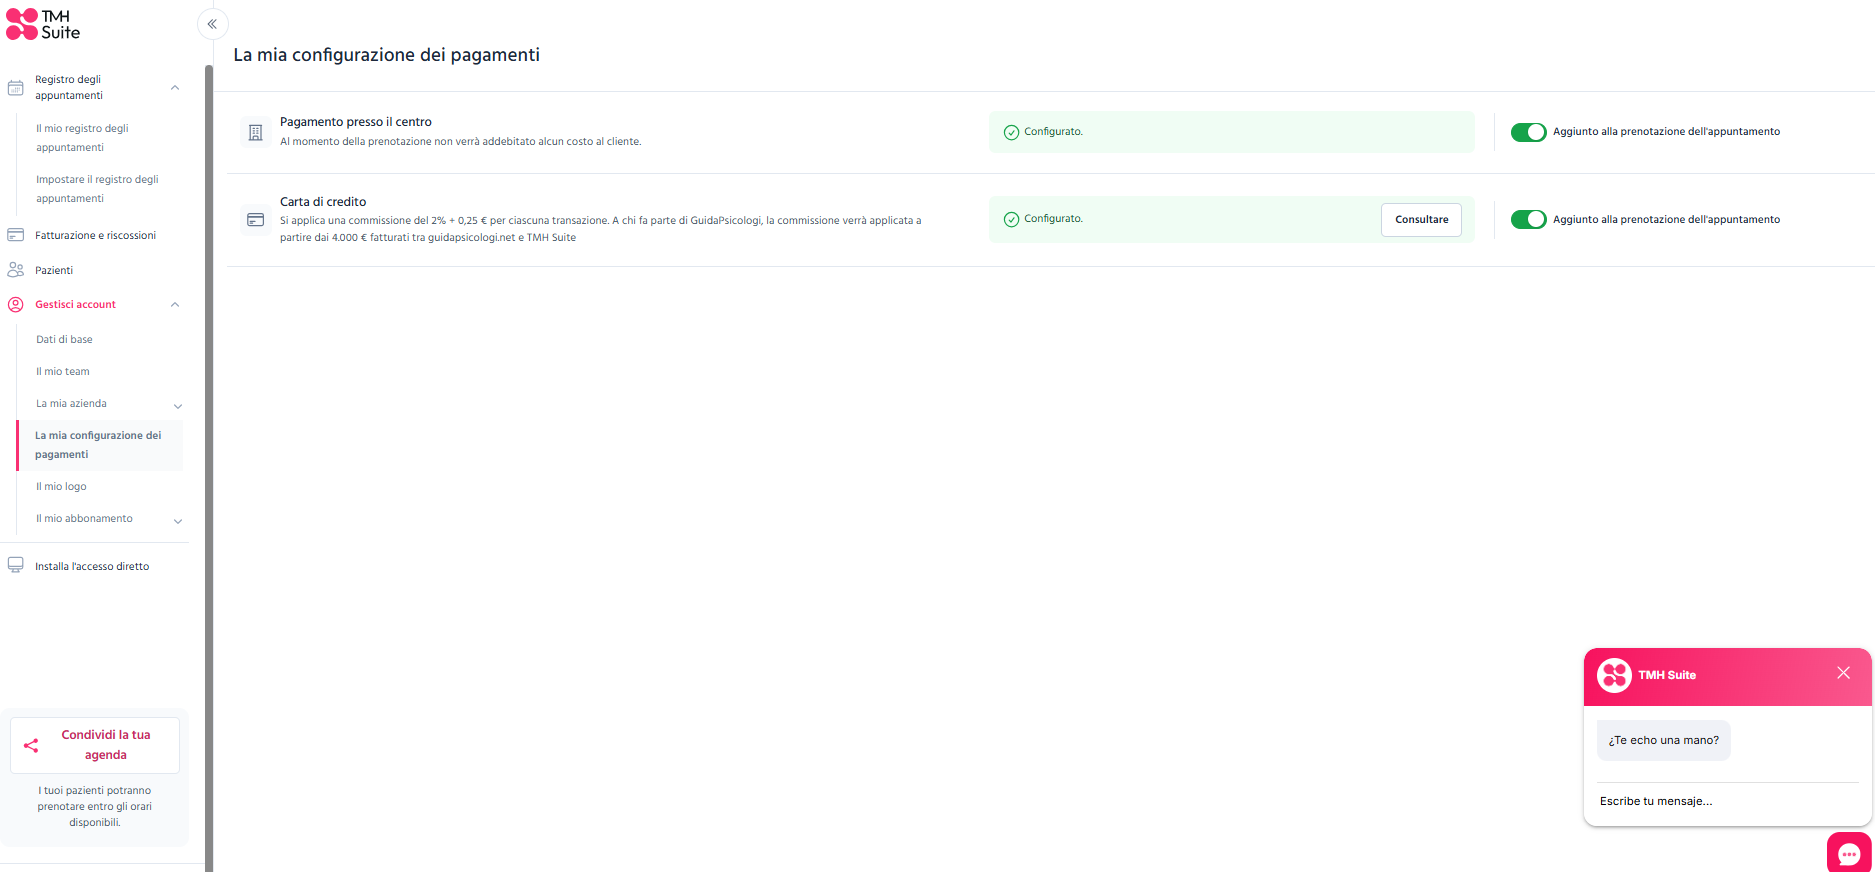This screenshot has height=872, width=1875.
Task: Select Il mio team menu item
Action: [x=63, y=371]
